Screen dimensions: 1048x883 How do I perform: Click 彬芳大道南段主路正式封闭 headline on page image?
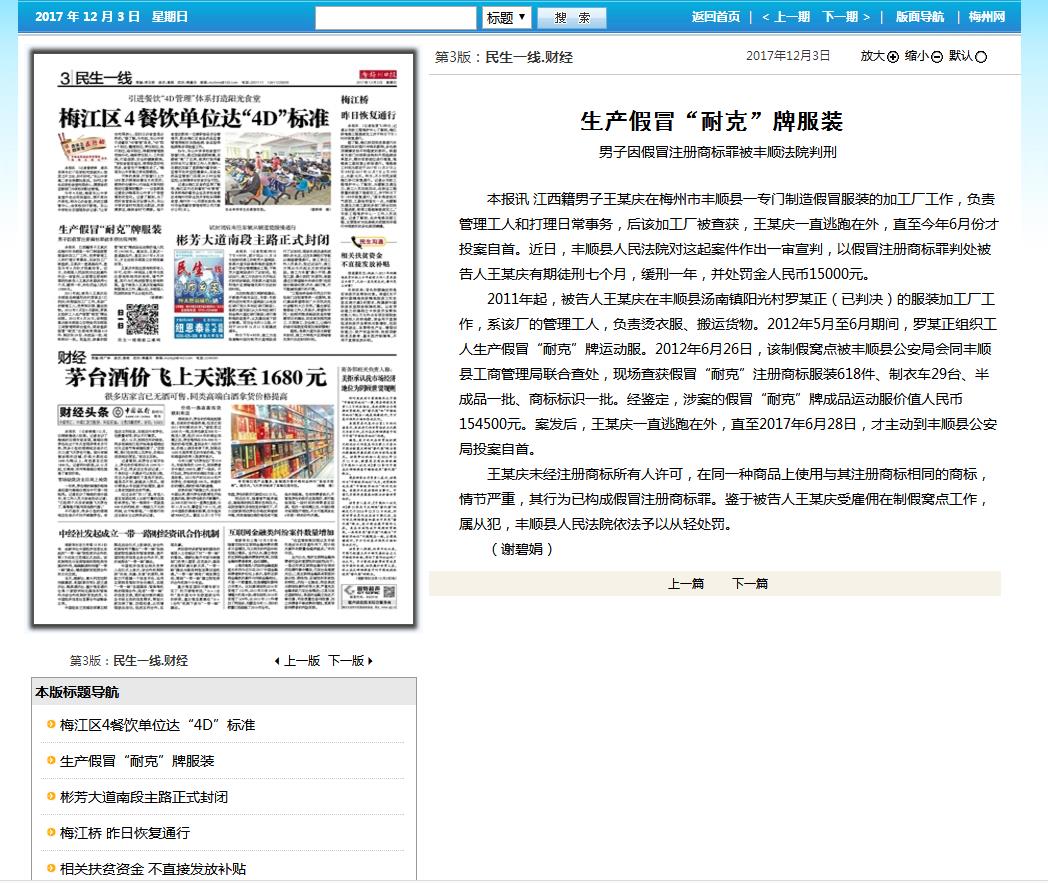tap(253, 239)
